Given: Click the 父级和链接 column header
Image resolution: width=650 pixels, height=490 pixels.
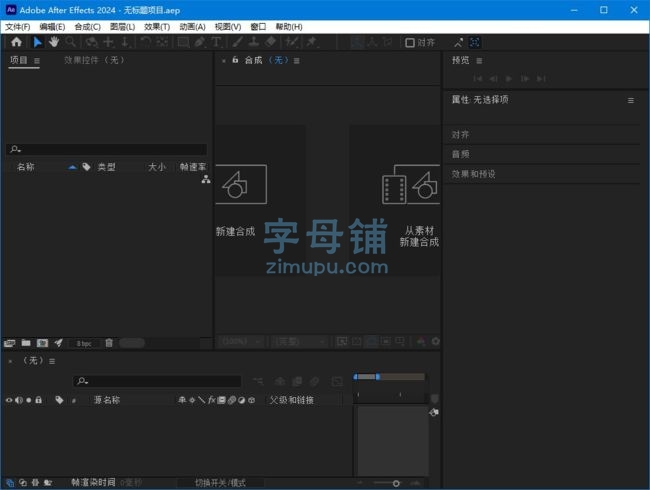Looking at the screenshot, I should pos(291,400).
